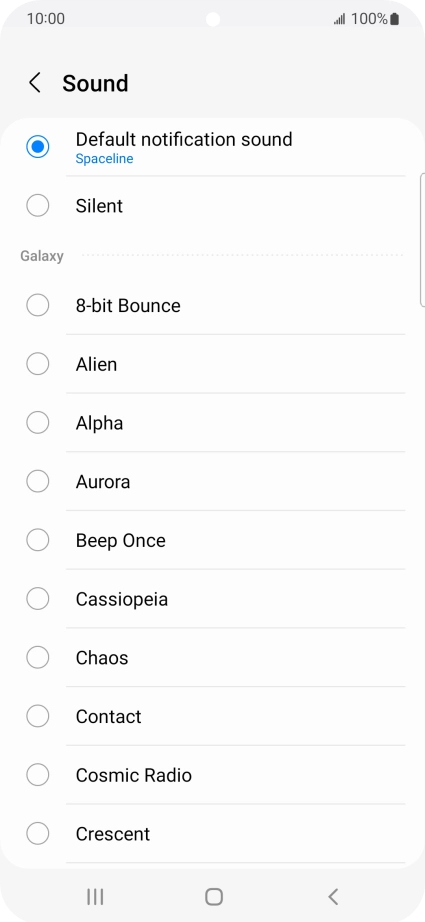Open recent apps from navigation bar
The image size is (425, 922).
click(x=95, y=897)
